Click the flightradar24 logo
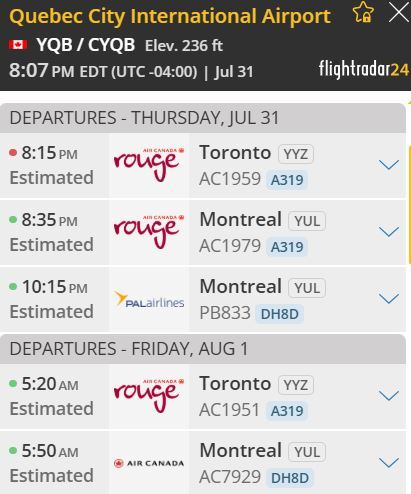Image resolution: width=411 pixels, height=494 pixels. click(364, 69)
